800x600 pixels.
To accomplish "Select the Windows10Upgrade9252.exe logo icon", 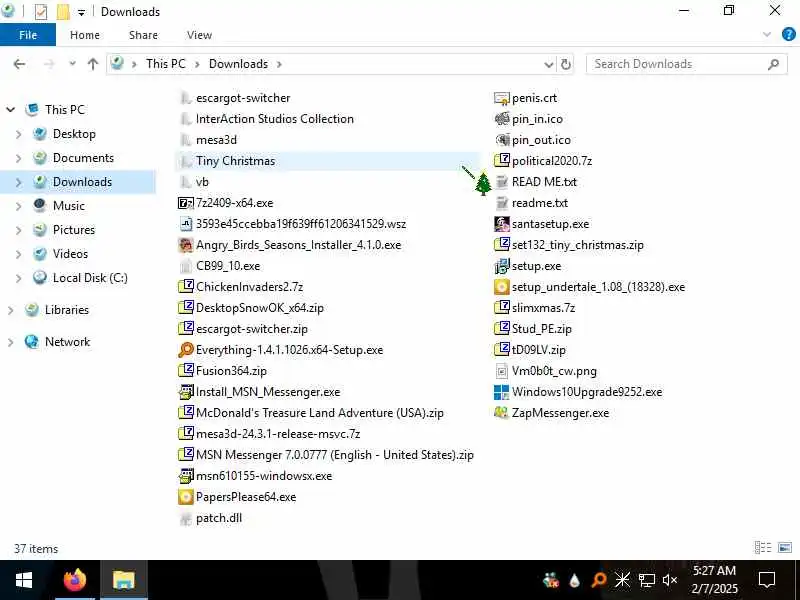I will (502, 392).
